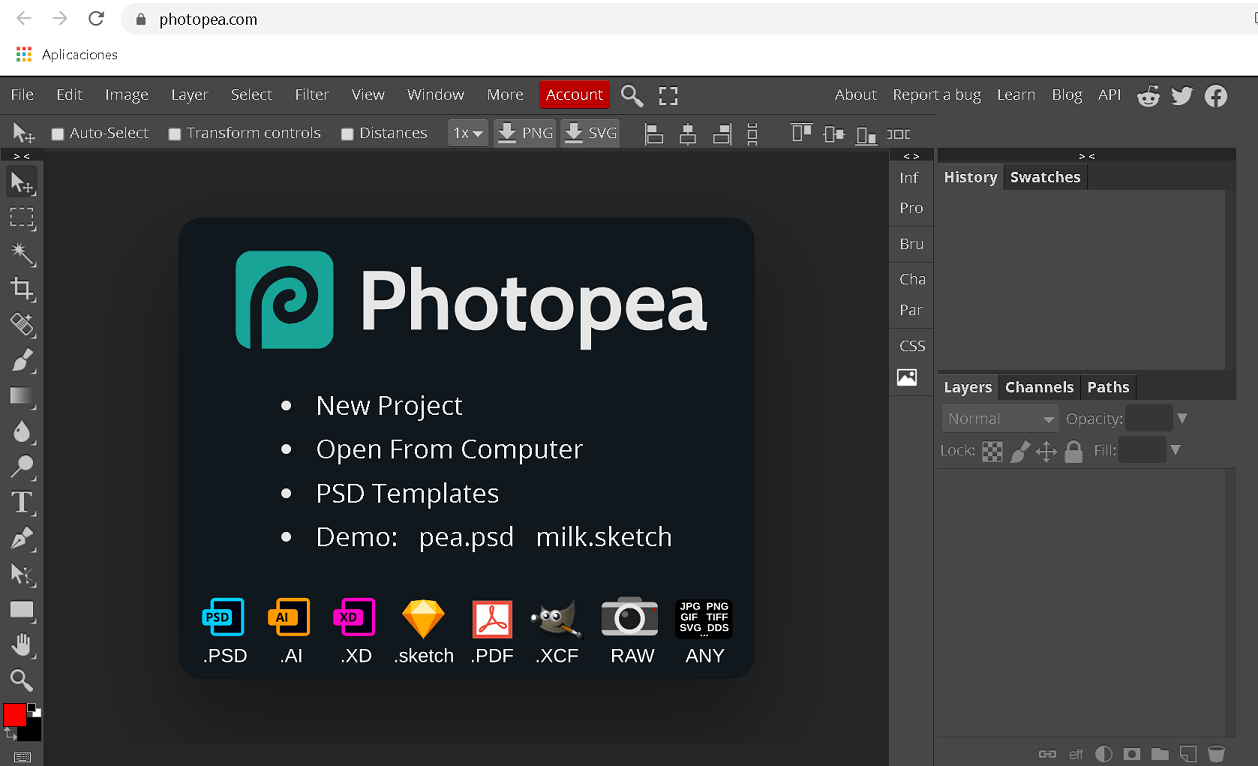Switch to the Paths tab
1258x766 pixels.
click(x=1108, y=387)
